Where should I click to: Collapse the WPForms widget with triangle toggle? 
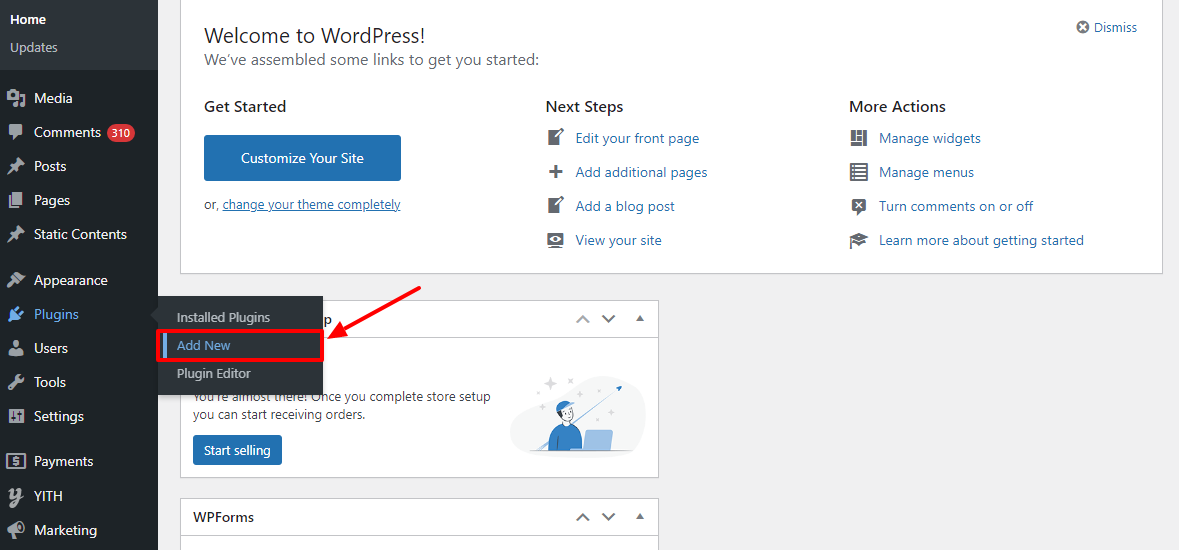pyautogui.click(x=640, y=517)
